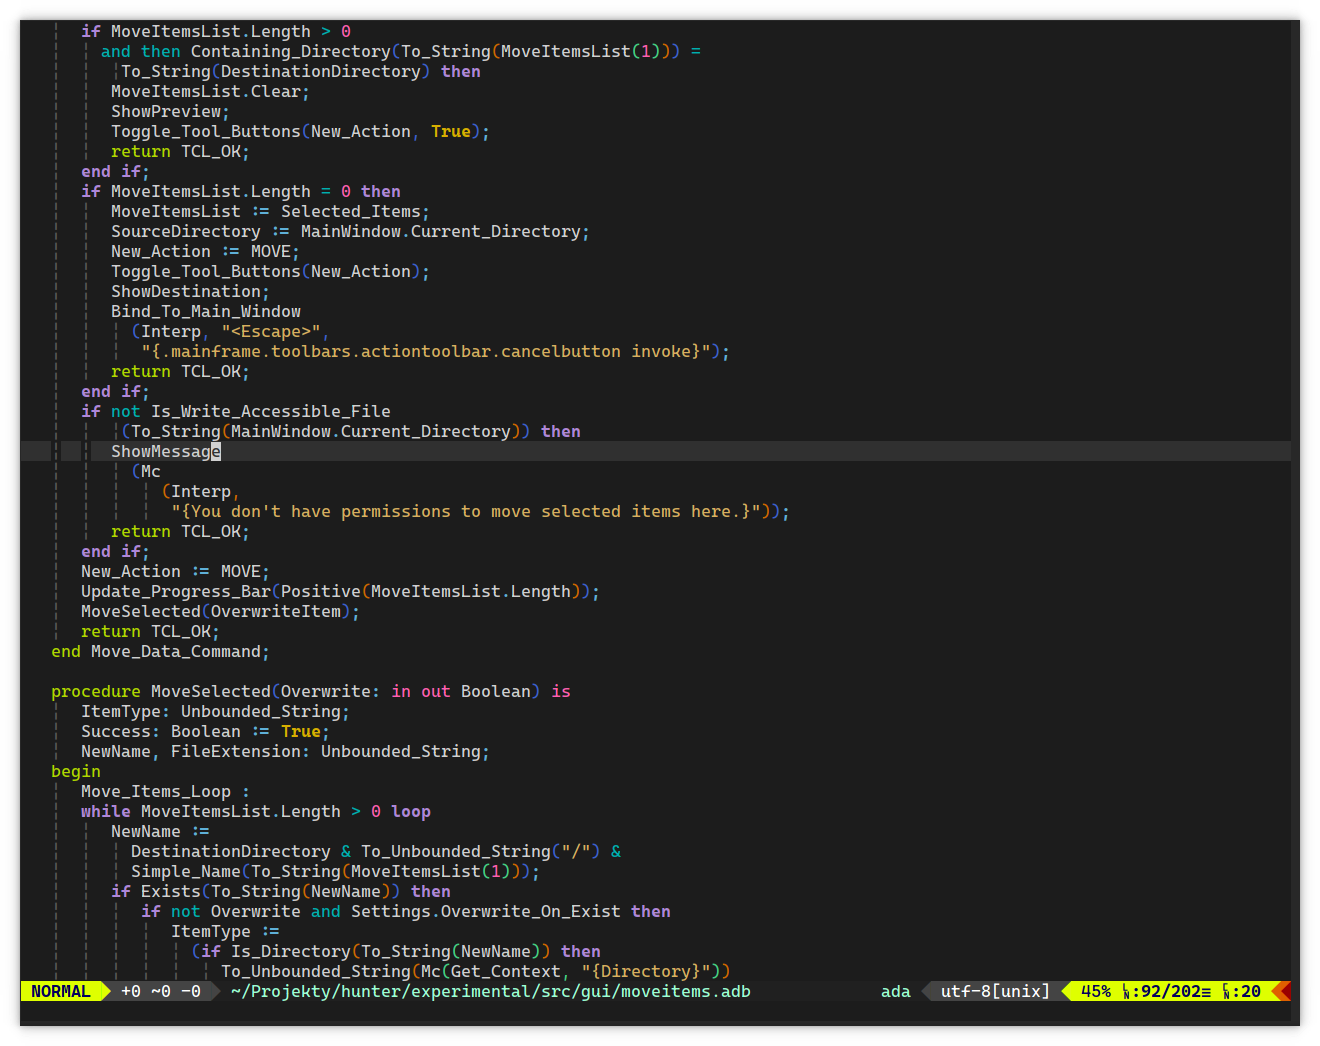This screenshot has width=1320, height=1046.
Task: Click the block cursor on ShowMessage
Action: (x=216, y=451)
